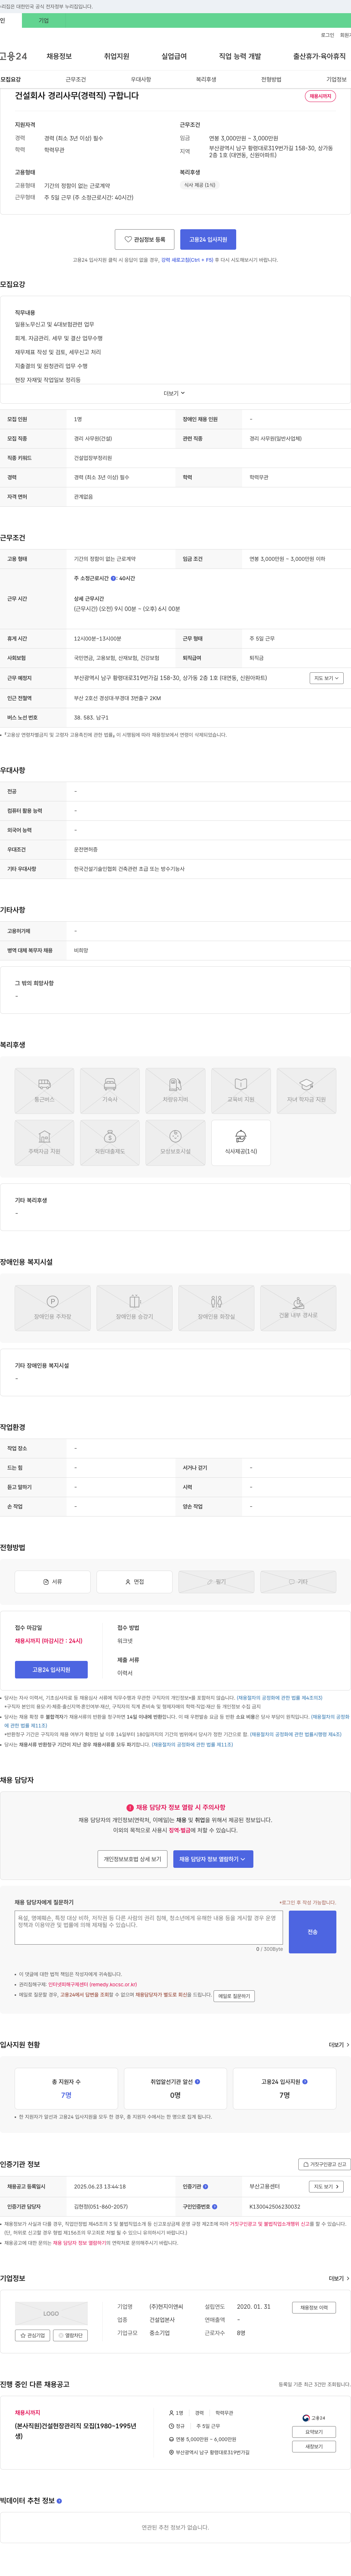This screenshot has width=351, height=2576.
Task: Click the top 고용24 입사지원 button
Action: point(208,239)
